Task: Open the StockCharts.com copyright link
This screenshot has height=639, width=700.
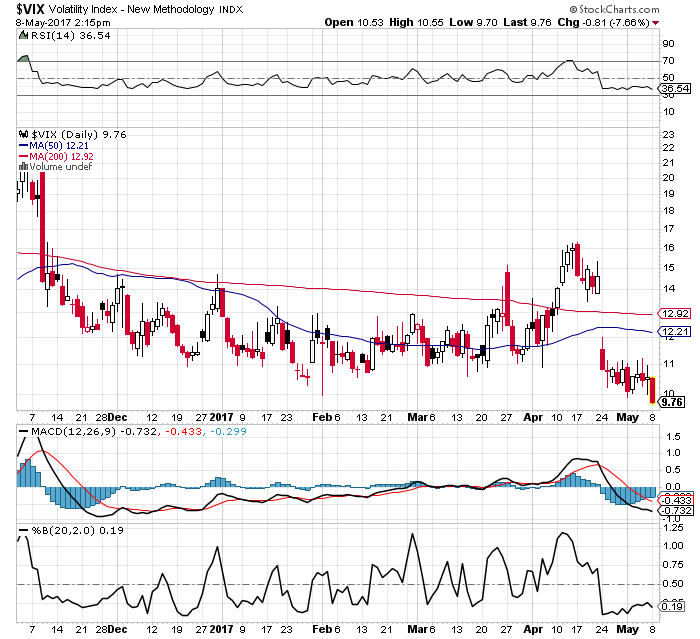Action: click(x=614, y=9)
